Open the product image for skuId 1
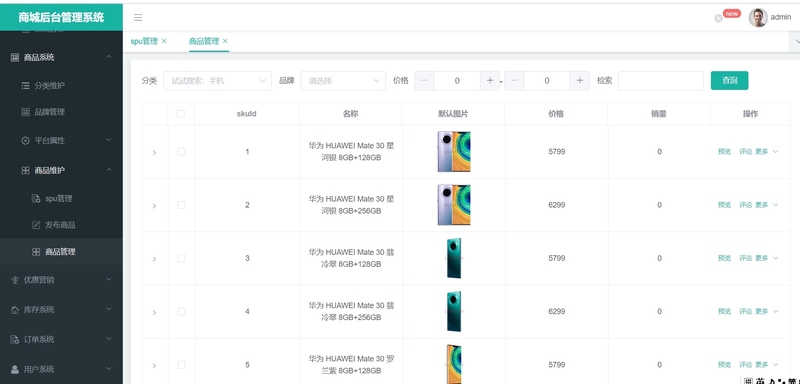 tap(454, 151)
